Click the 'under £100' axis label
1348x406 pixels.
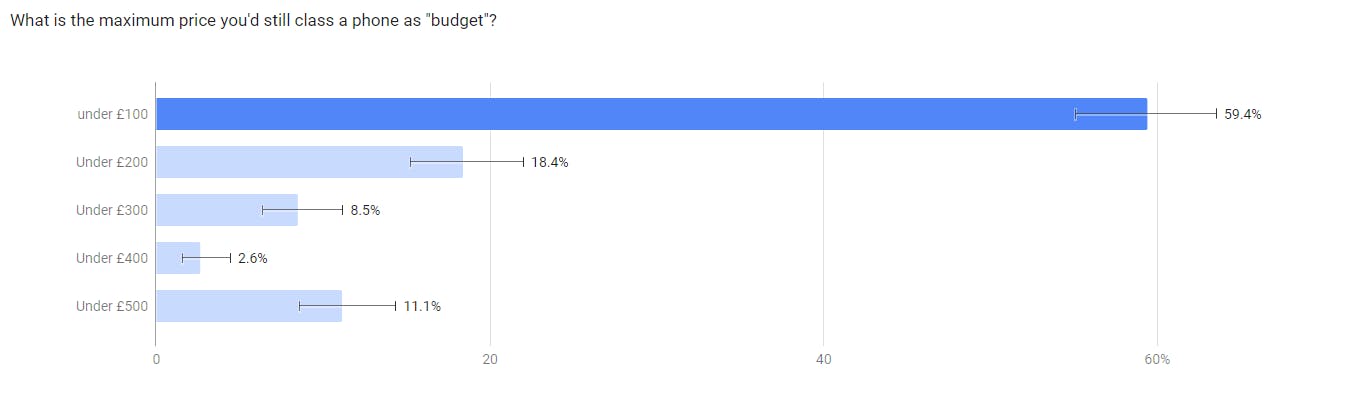tap(112, 114)
